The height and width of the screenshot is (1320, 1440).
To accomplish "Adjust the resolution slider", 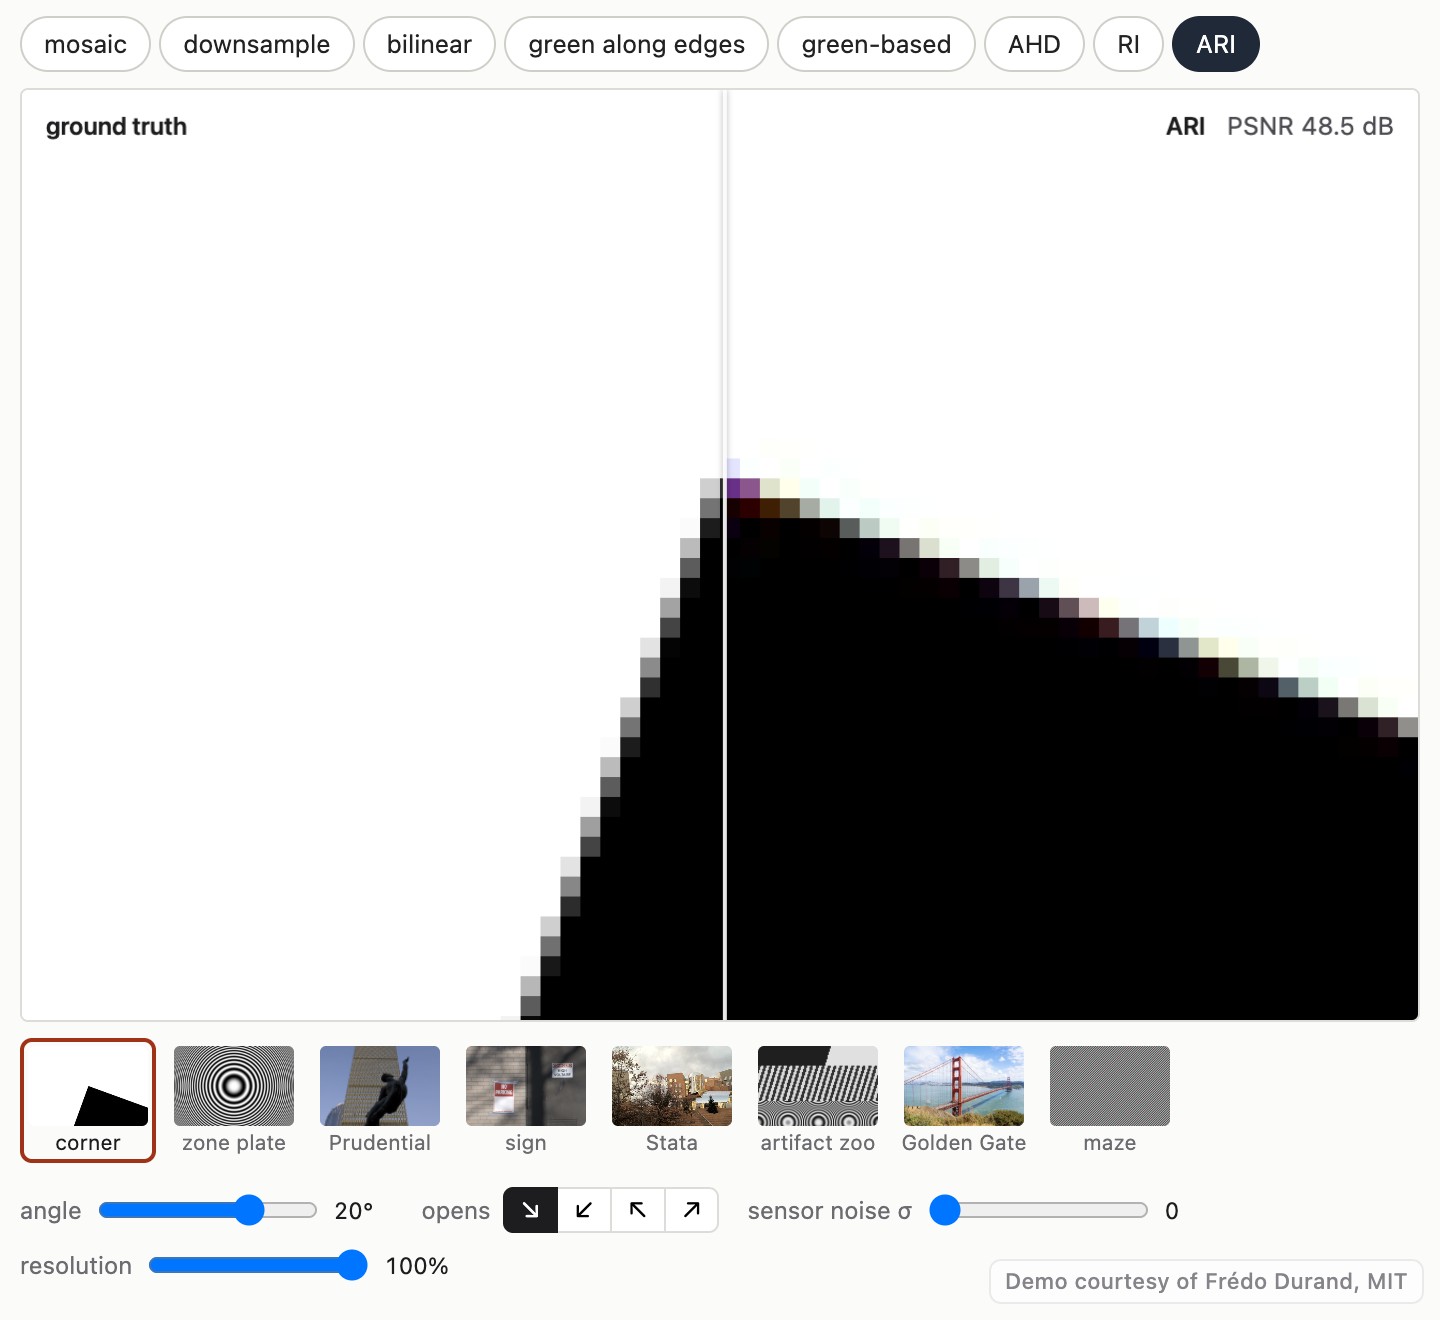I will (258, 1265).
